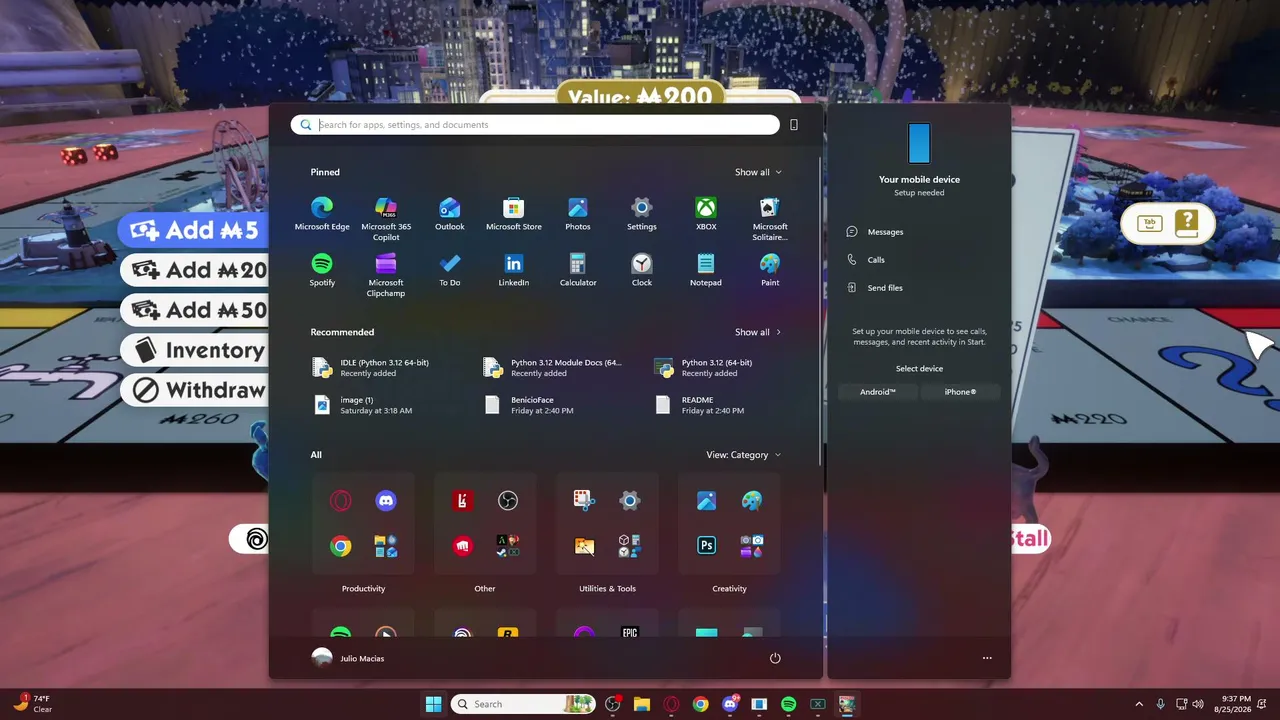Launch Notepad from pinned apps

click(x=706, y=269)
